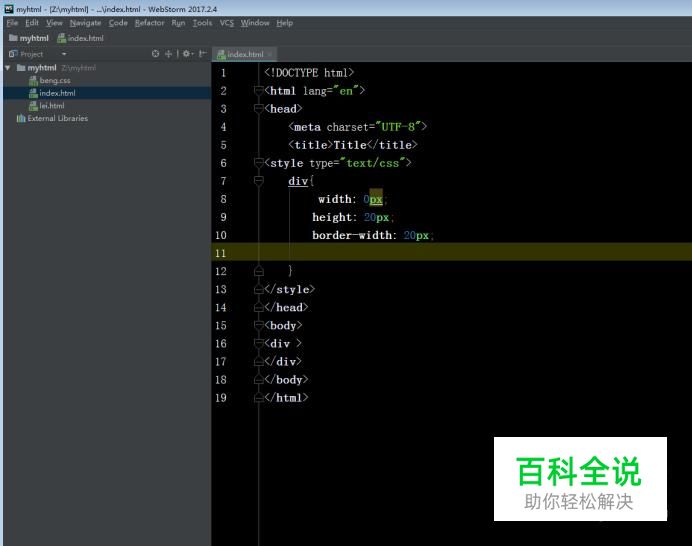The height and width of the screenshot is (546, 692).
Task: Select index.html in the project tree
Action: tap(57, 93)
